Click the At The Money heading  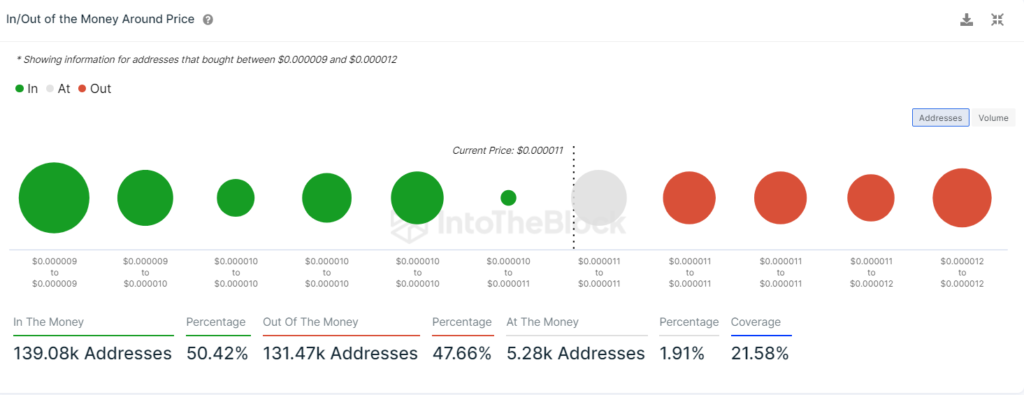(x=542, y=322)
